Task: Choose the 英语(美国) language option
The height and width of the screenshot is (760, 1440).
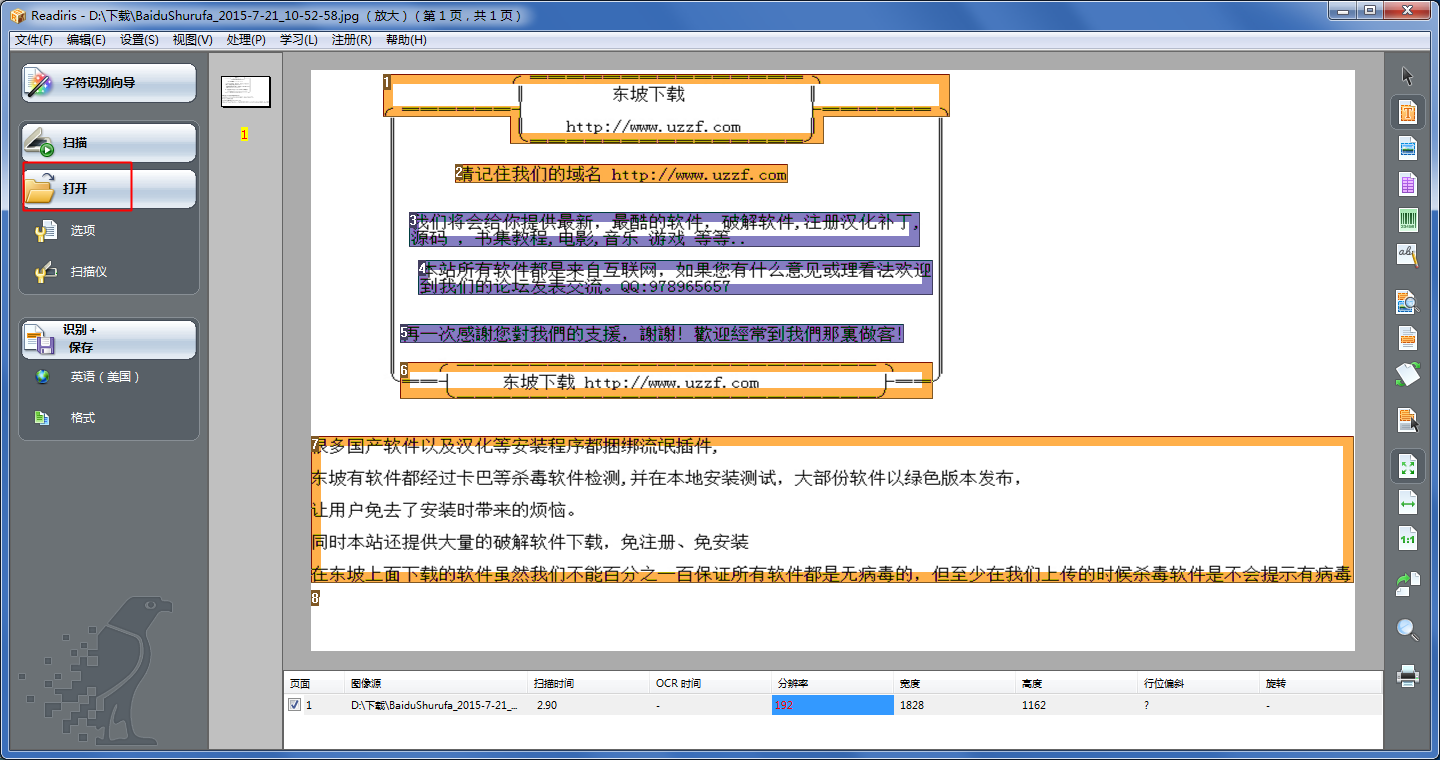Action: click(x=105, y=377)
